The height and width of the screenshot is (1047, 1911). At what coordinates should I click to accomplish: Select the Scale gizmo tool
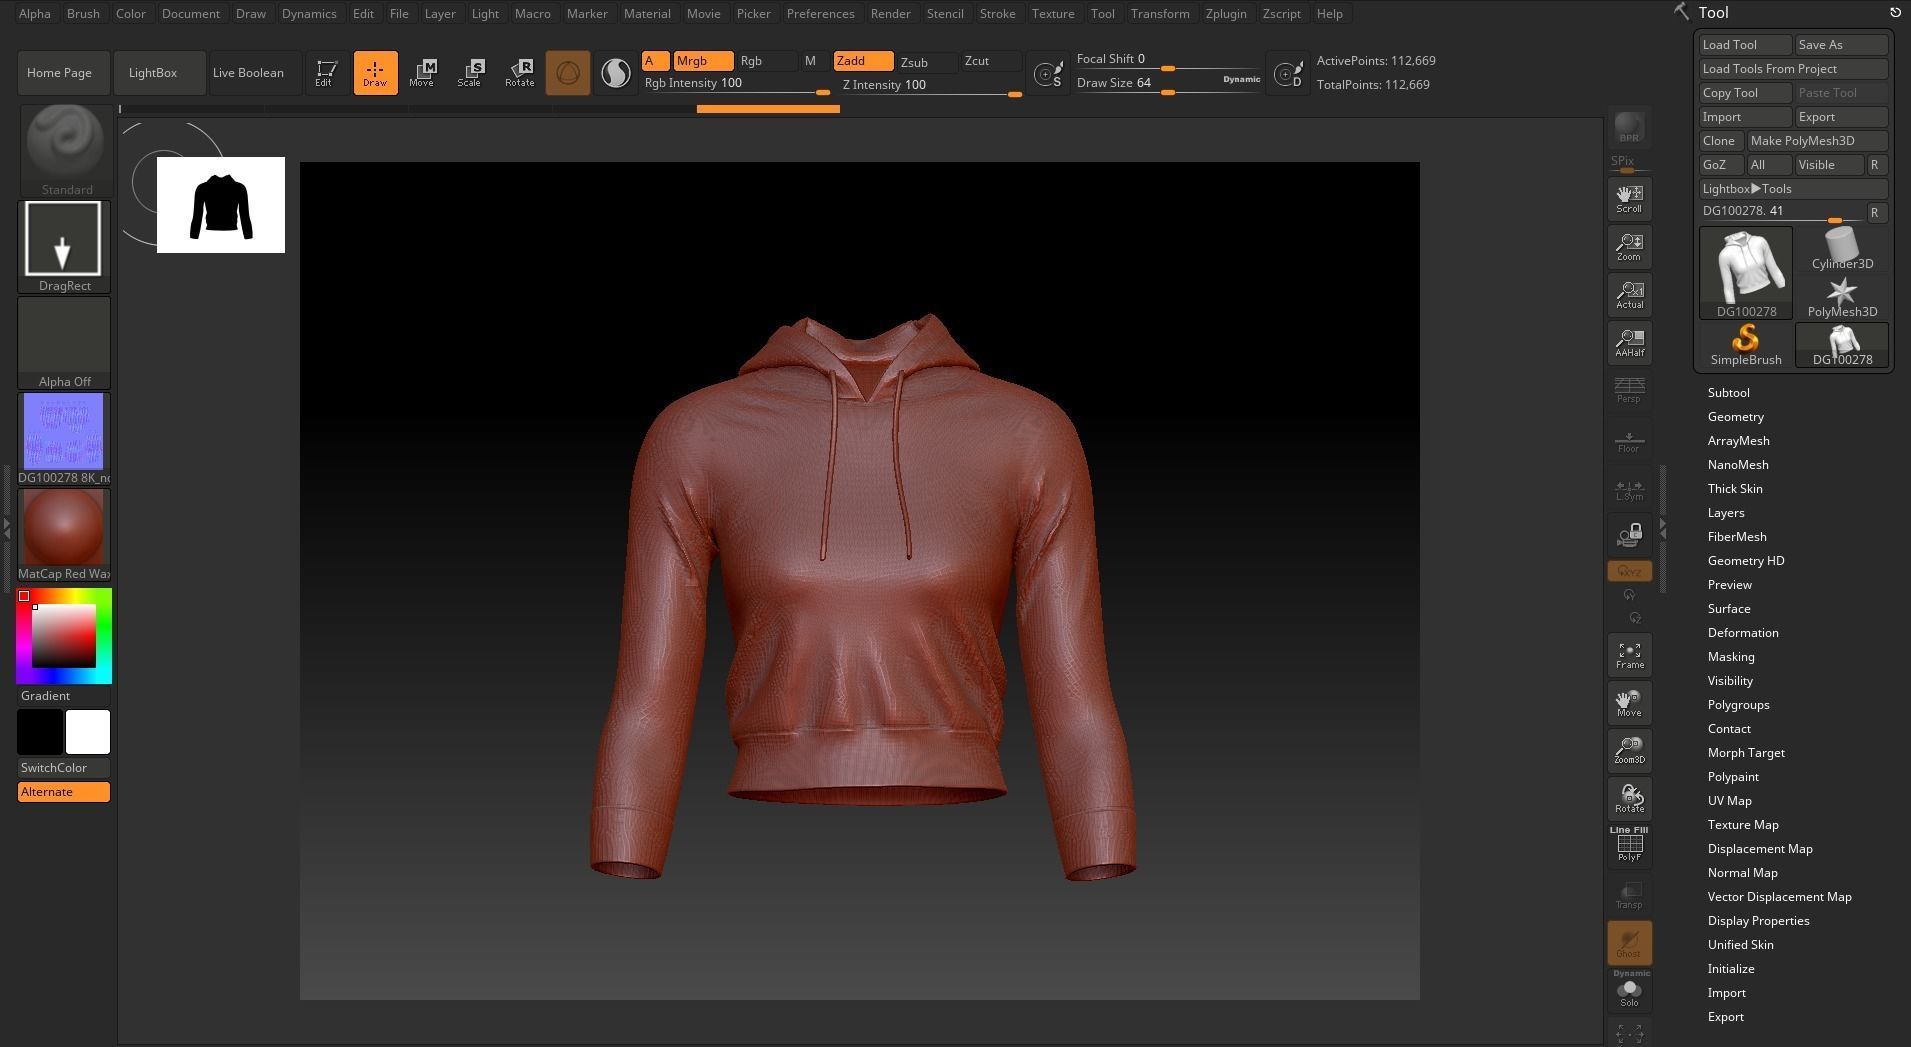[x=470, y=73]
